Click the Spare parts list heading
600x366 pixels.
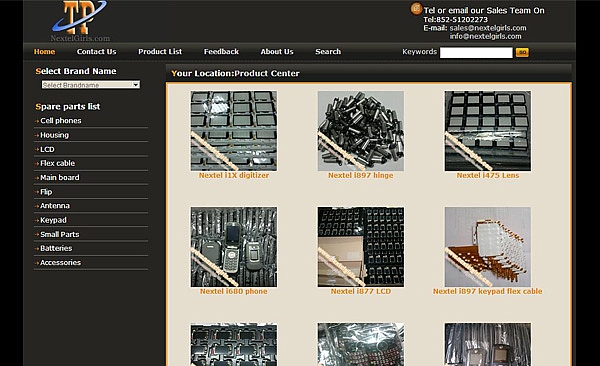pos(68,107)
